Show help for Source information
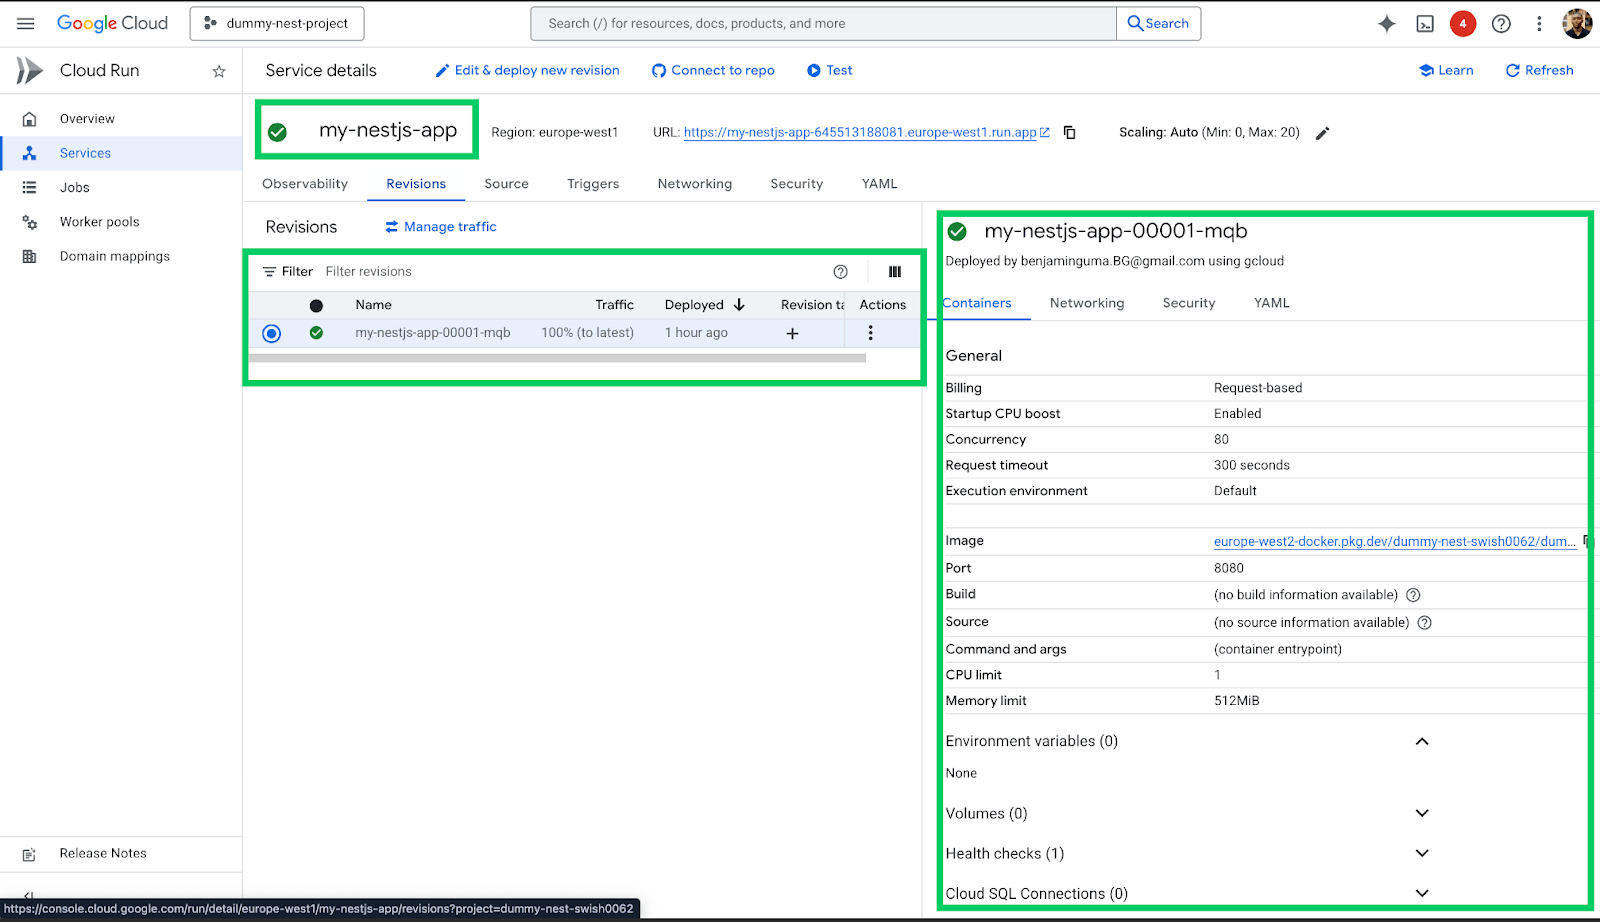Viewport: 1600px width, 922px height. point(1425,622)
